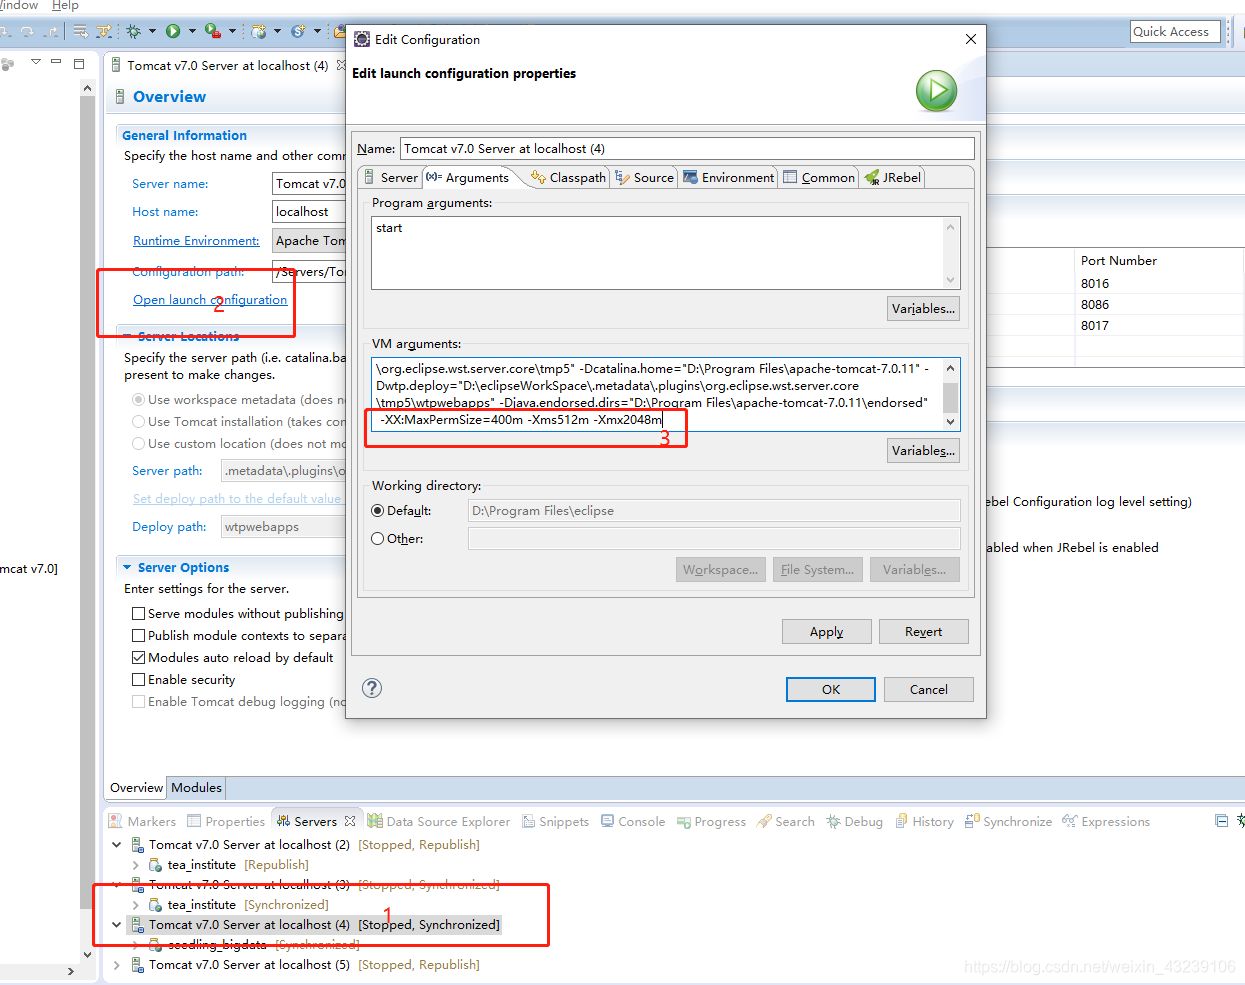Minimize the bottom views panel
1245x985 pixels.
(x=1221, y=821)
